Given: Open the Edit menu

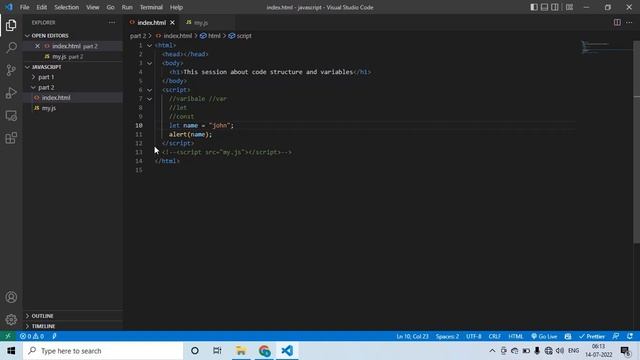Looking at the screenshot, I should click(x=42, y=7).
